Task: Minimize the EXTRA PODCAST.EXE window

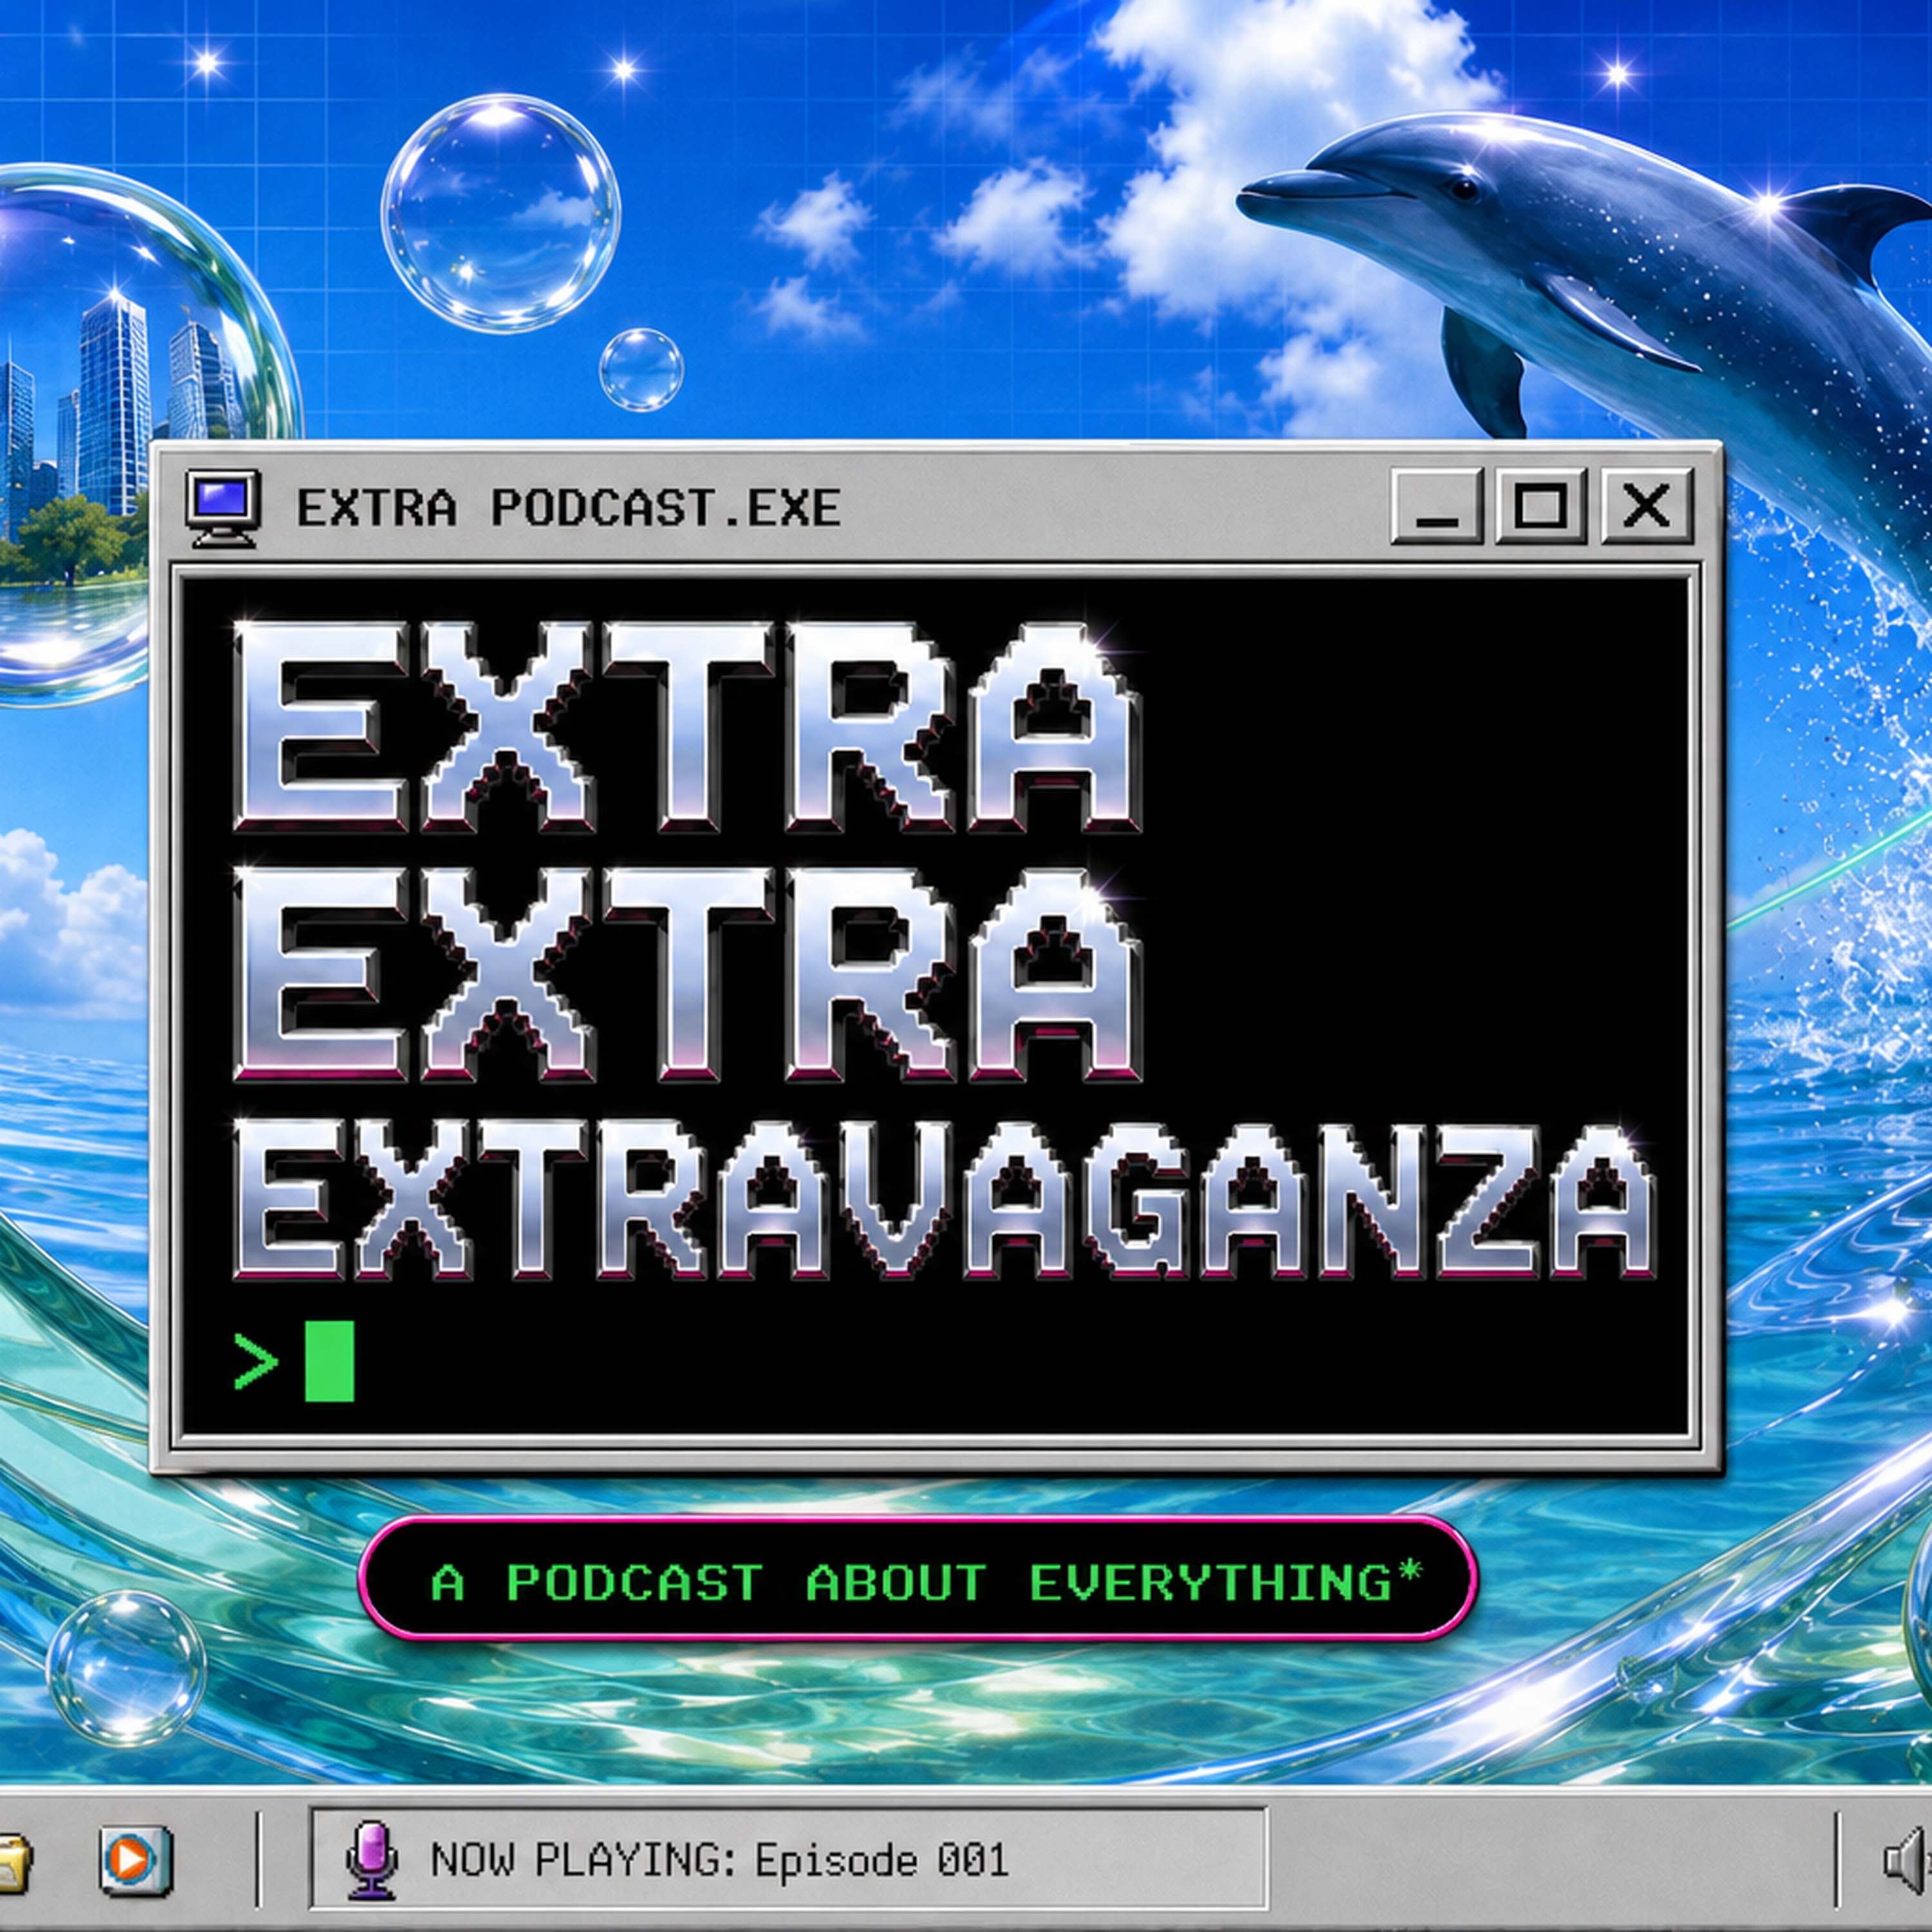Action: pos(1437,506)
